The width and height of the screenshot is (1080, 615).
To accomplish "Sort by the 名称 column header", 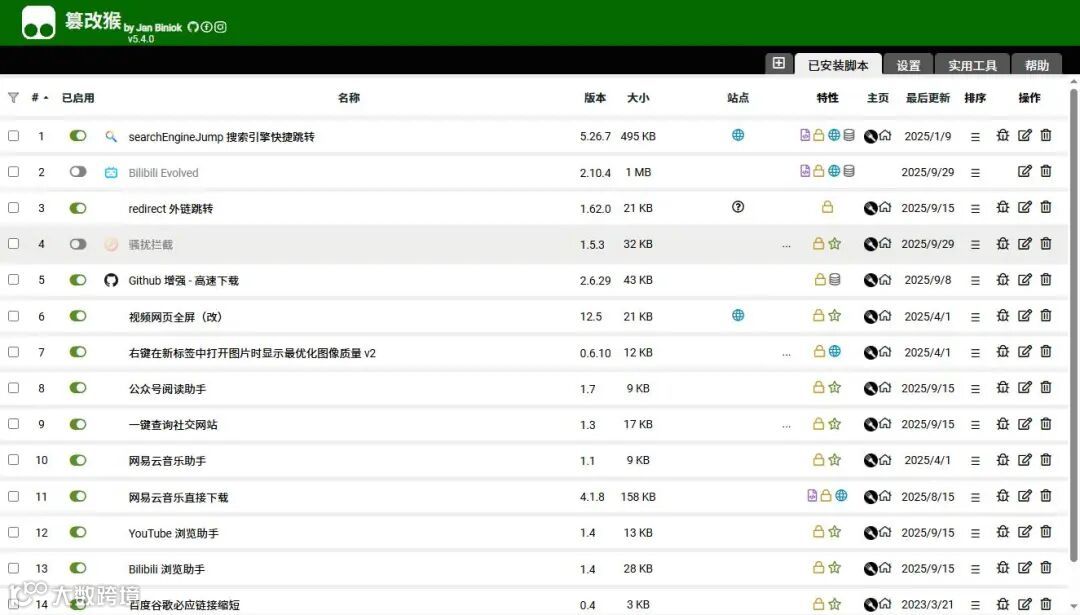I will (349, 98).
